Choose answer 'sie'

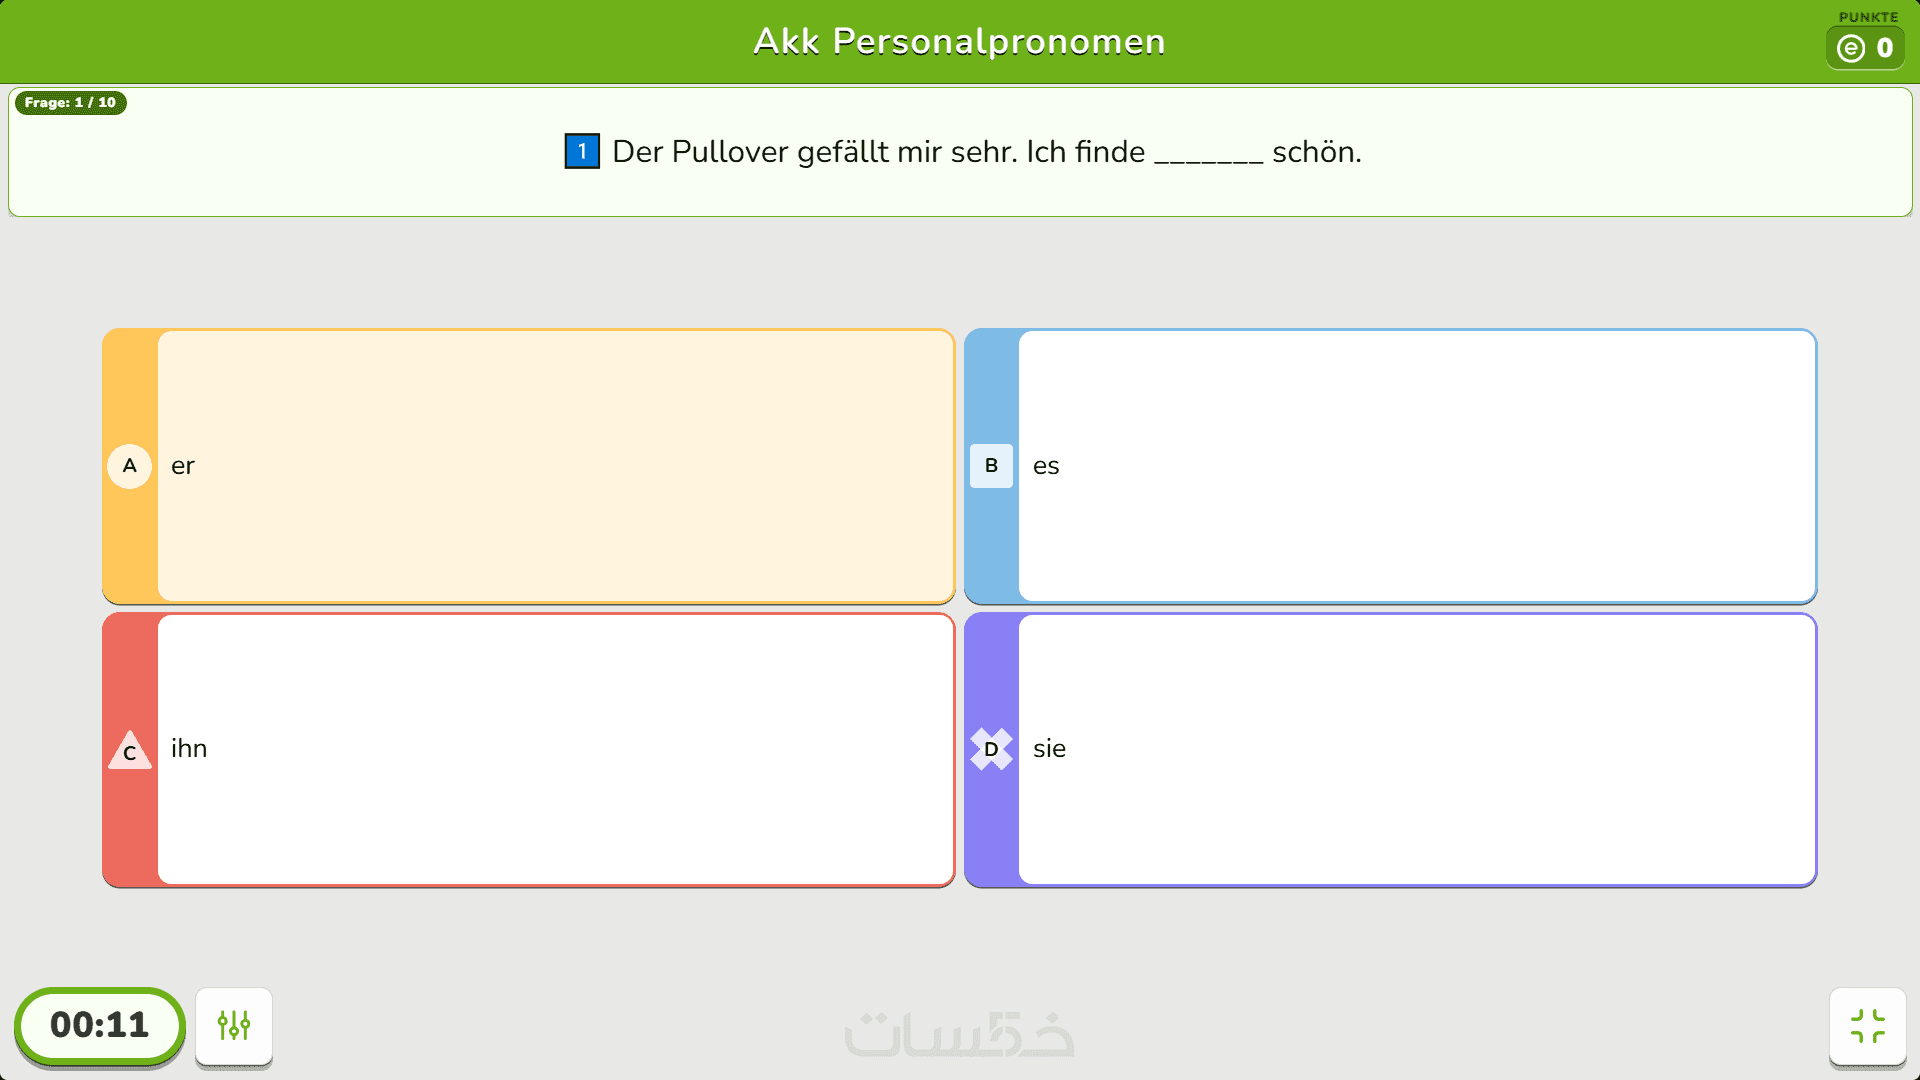(1416, 749)
